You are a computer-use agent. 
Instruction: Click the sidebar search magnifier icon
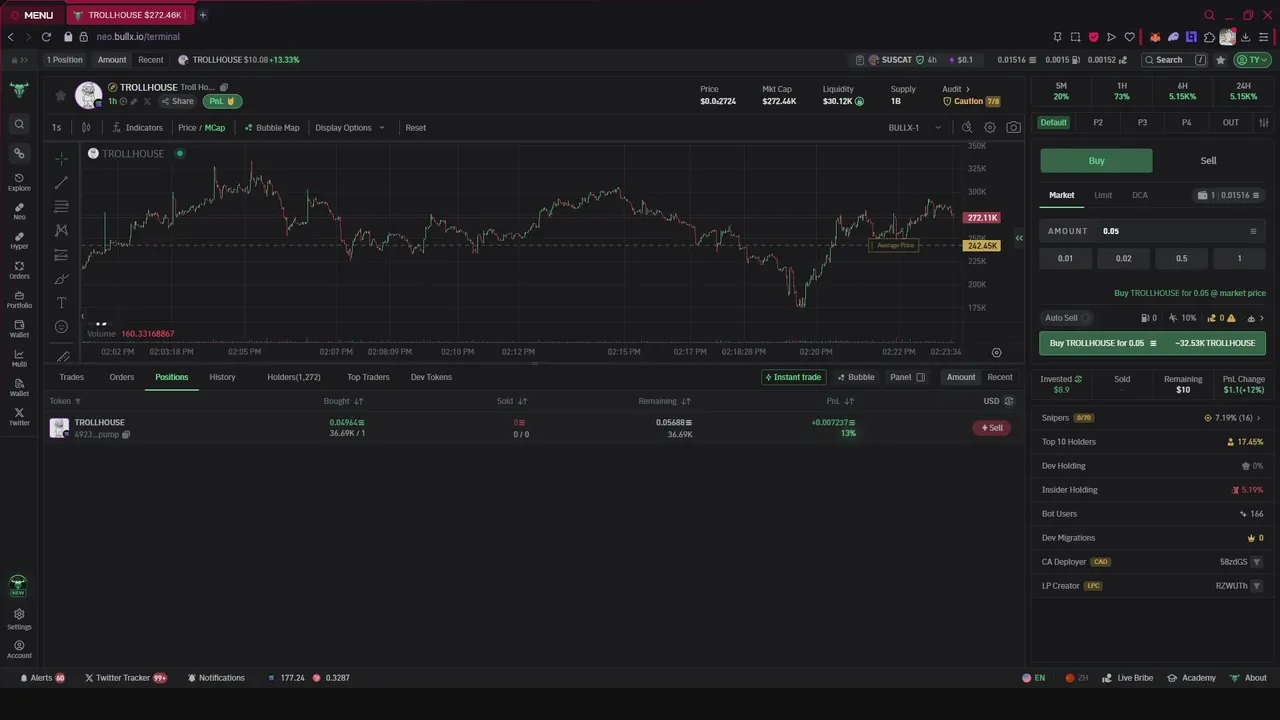coord(19,124)
